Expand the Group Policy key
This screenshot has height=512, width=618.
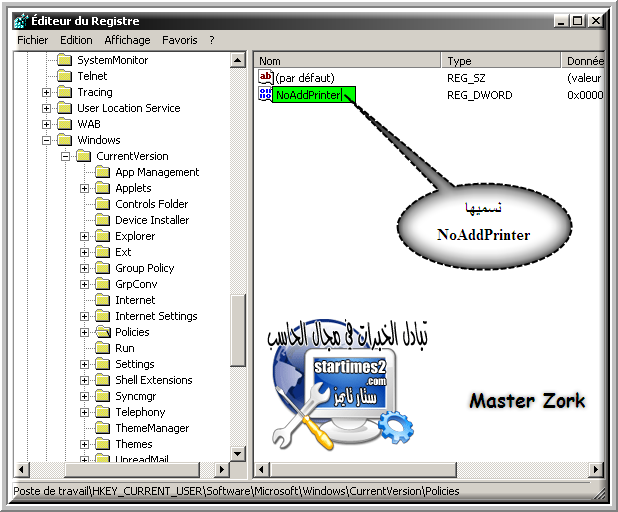pyautogui.click(x=84, y=268)
